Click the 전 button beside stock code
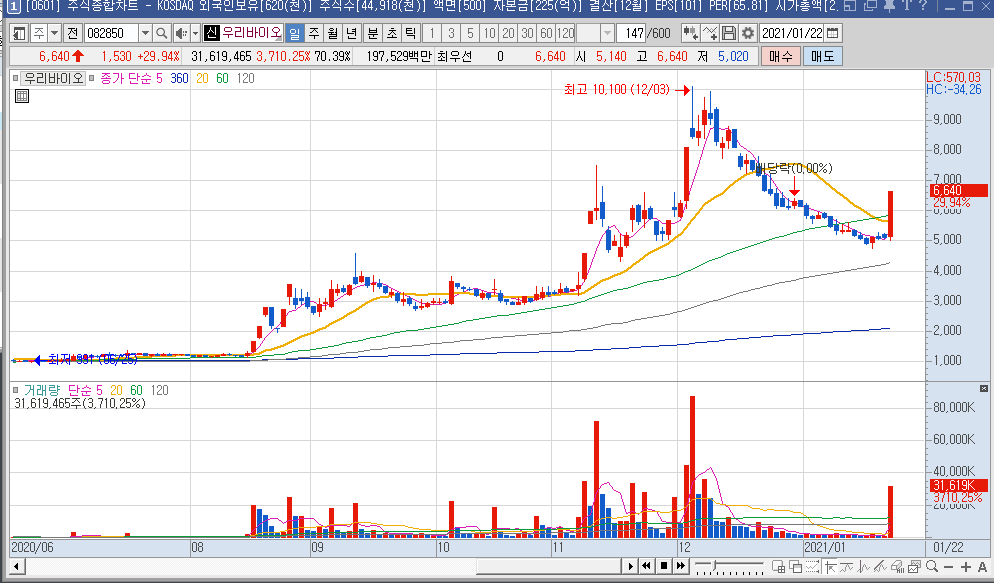 (72, 33)
